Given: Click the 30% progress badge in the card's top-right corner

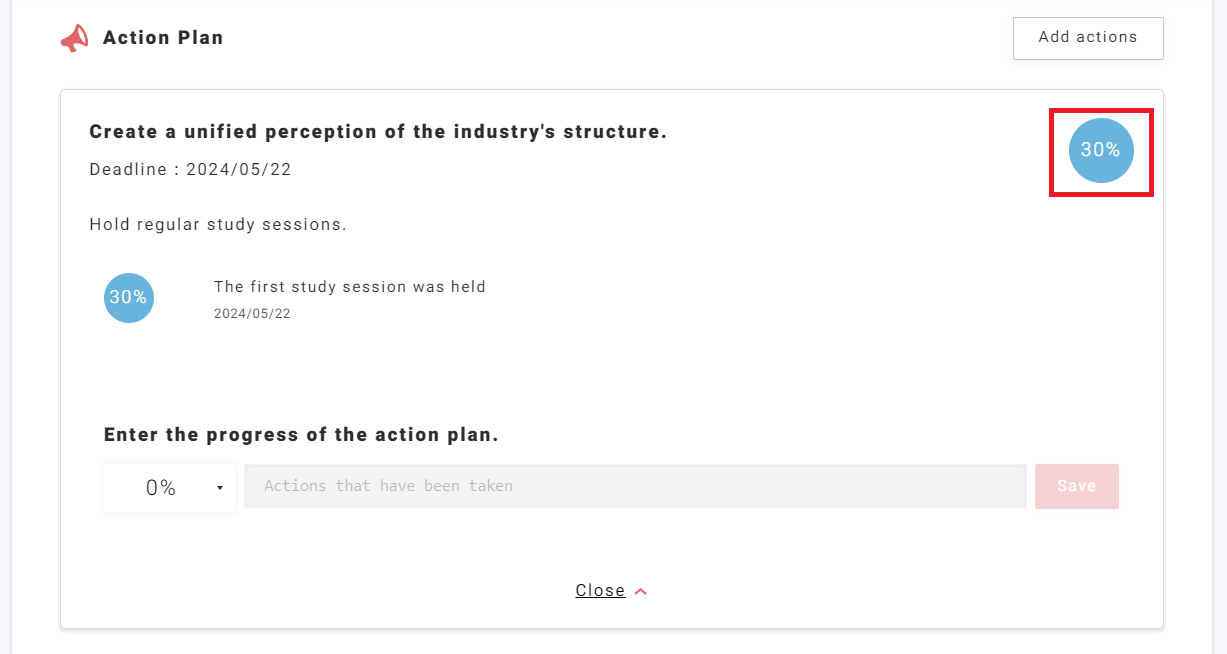Looking at the screenshot, I should coord(1101,151).
